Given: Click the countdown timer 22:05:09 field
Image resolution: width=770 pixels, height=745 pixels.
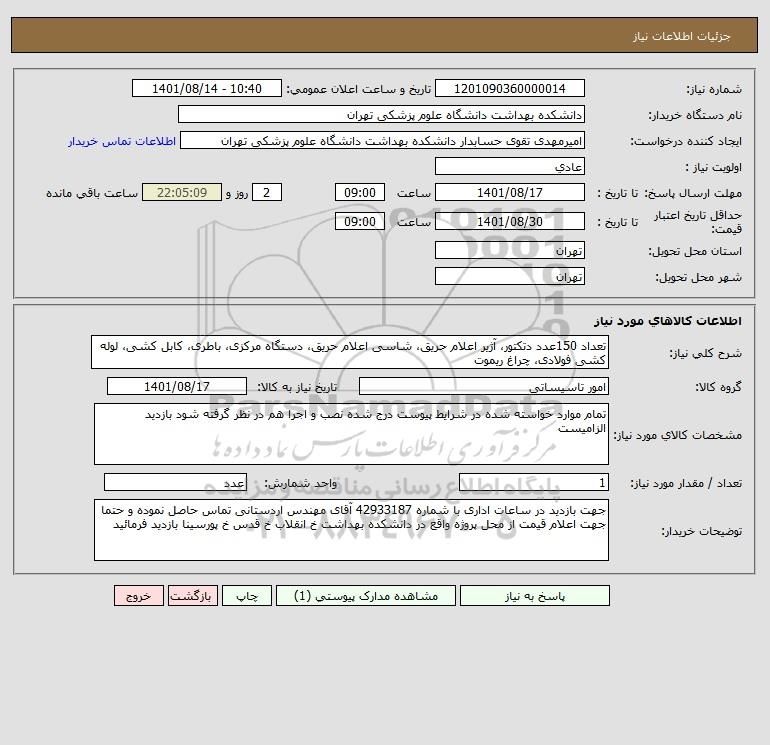Looking at the screenshot, I should (x=182, y=193).
